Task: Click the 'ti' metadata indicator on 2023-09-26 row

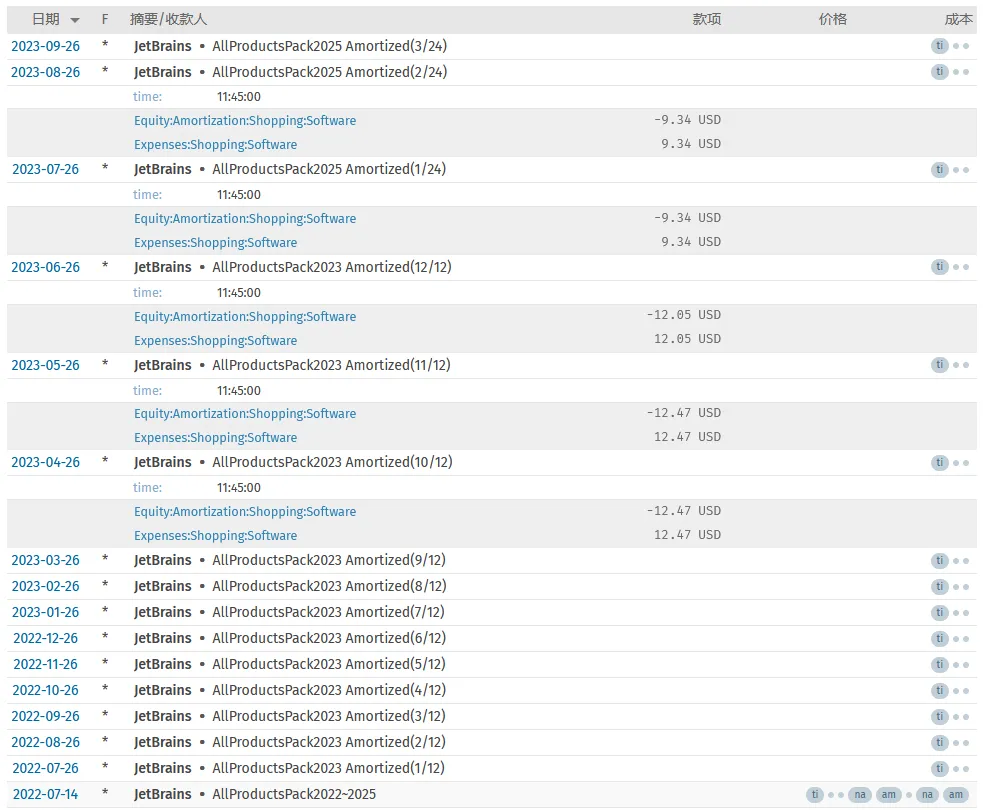Action: click(939, 46)
